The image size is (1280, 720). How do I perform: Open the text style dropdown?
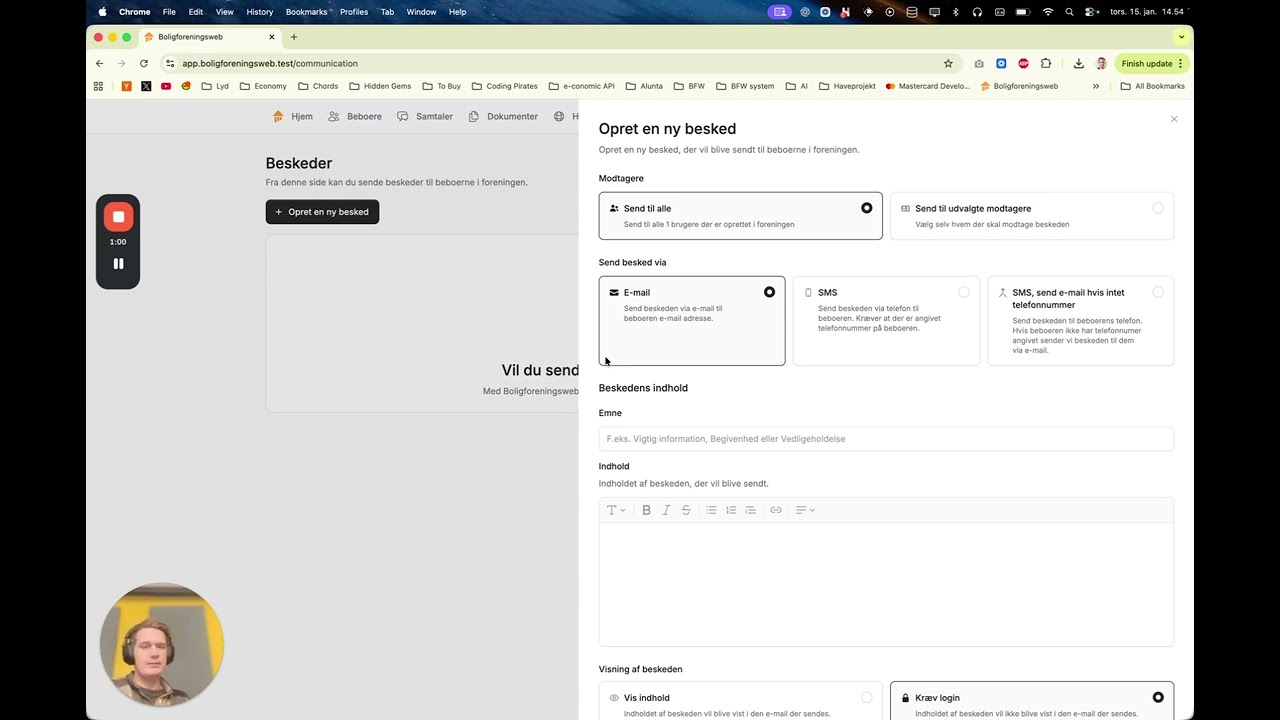click(616, 510)
